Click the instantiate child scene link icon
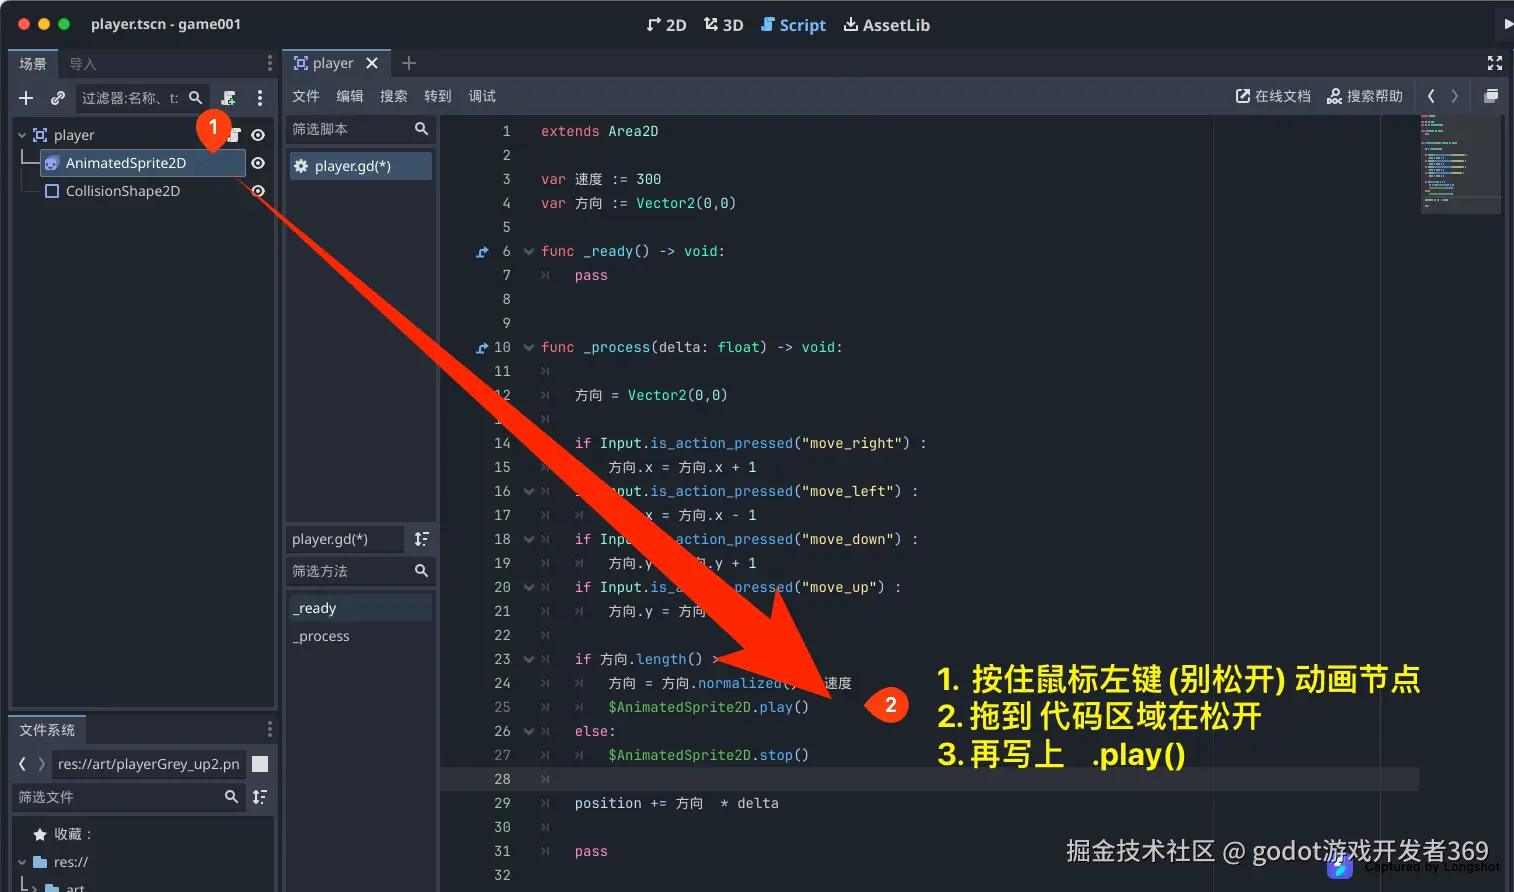This screenshot has height=892, width=1514. [x=58, y=98]
